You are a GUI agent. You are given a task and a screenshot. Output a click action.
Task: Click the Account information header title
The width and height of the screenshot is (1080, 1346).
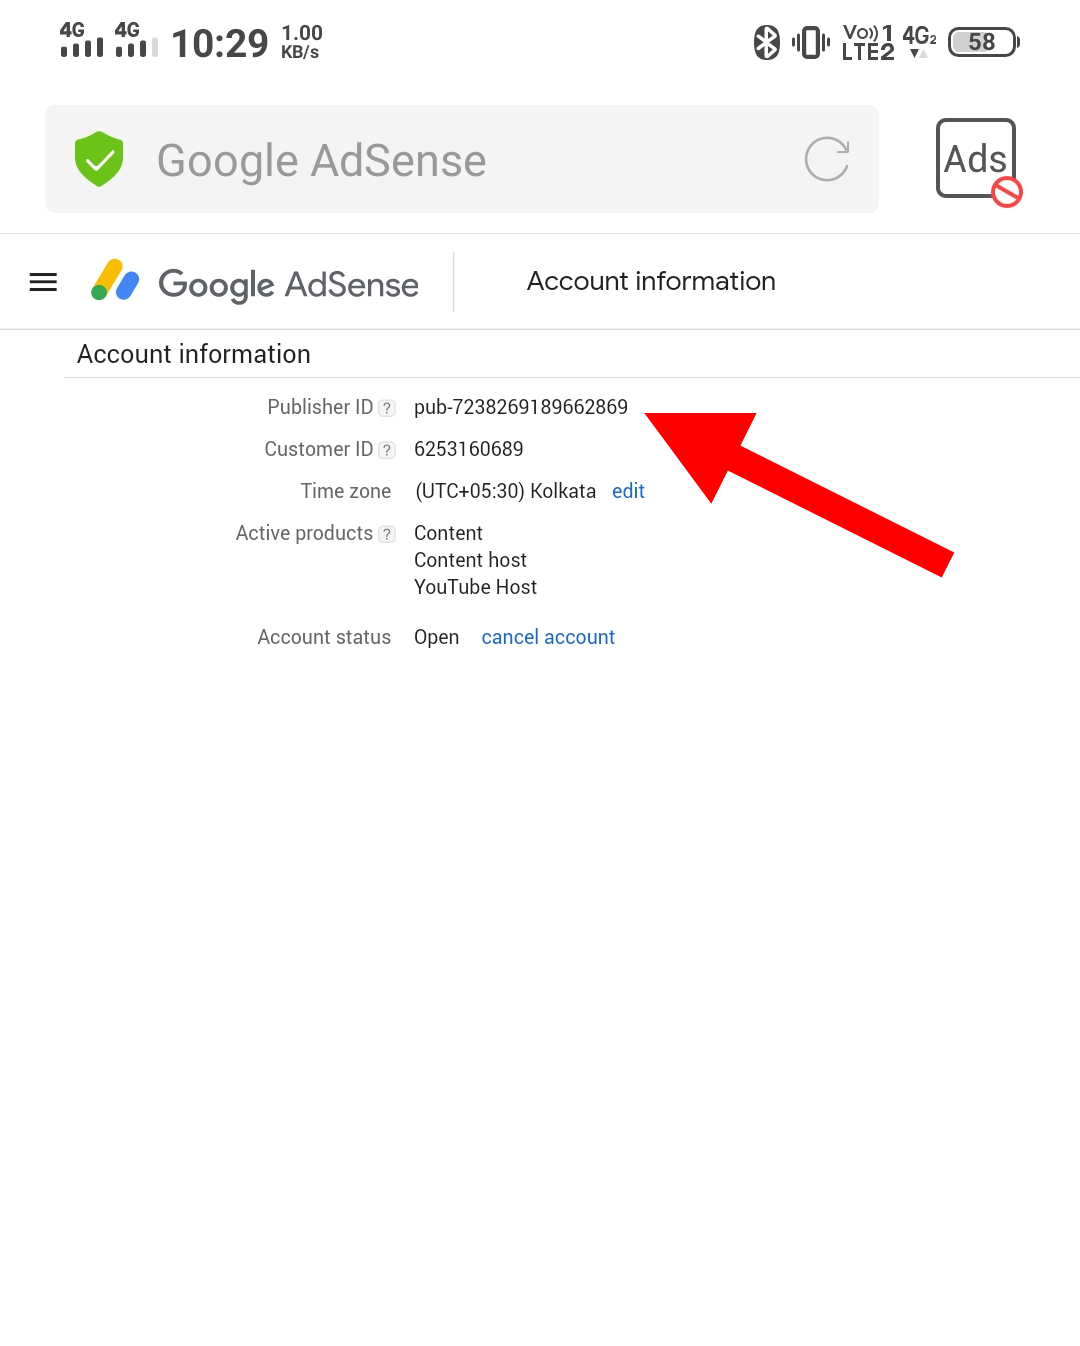[651, 281]
